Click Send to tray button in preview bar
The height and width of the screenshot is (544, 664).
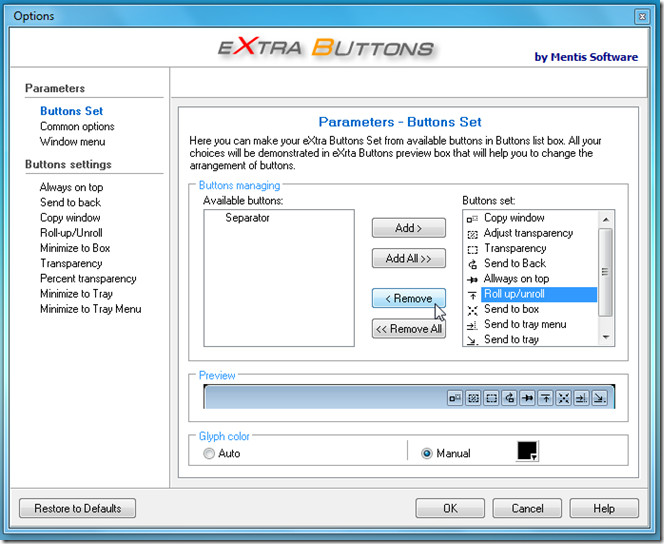click(x=600, y=398)
